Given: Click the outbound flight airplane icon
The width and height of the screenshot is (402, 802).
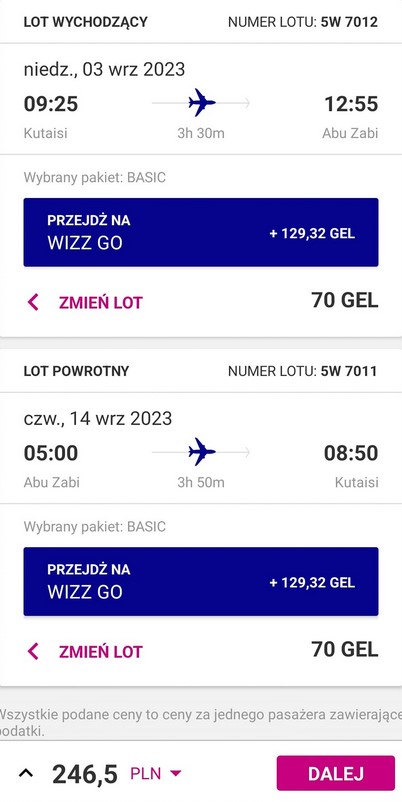Looking at the screenshot, I should click(202, 102).
